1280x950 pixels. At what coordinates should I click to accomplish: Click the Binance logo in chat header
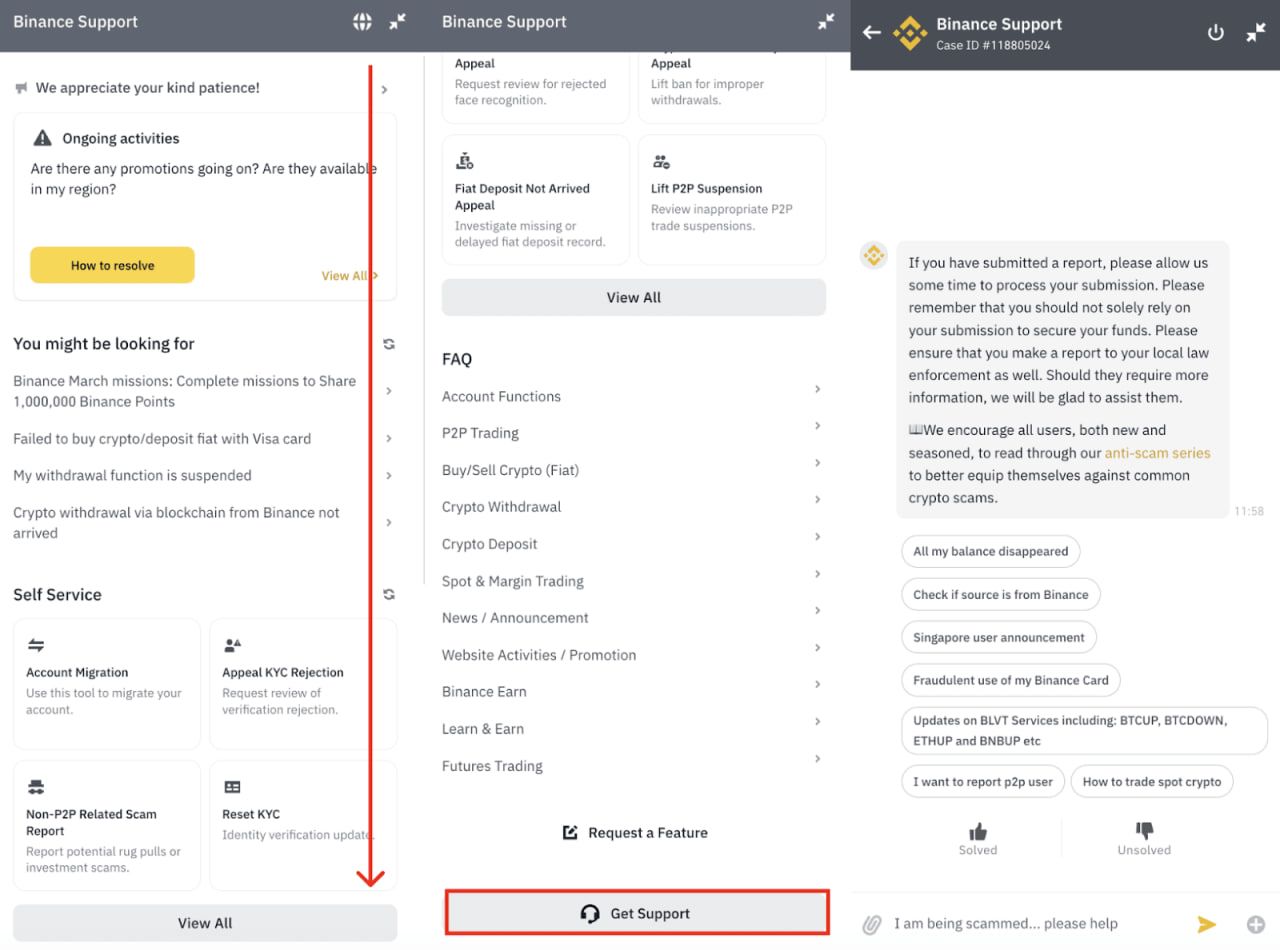[x=910, y=33]
